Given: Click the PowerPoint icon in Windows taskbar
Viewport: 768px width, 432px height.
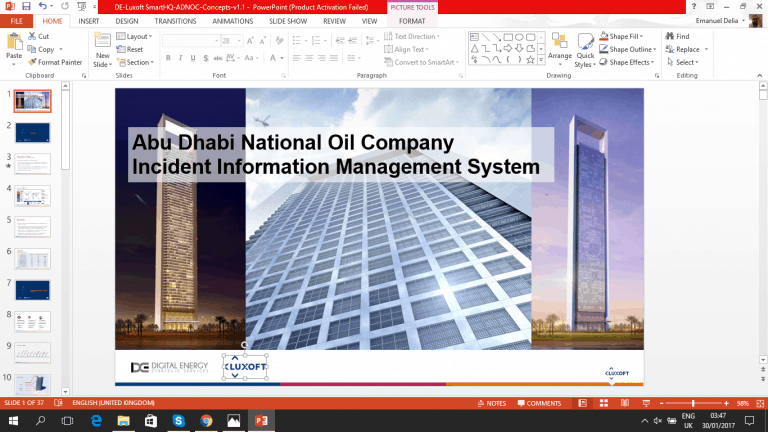Looking at the screenshot, I should point(261,422).
